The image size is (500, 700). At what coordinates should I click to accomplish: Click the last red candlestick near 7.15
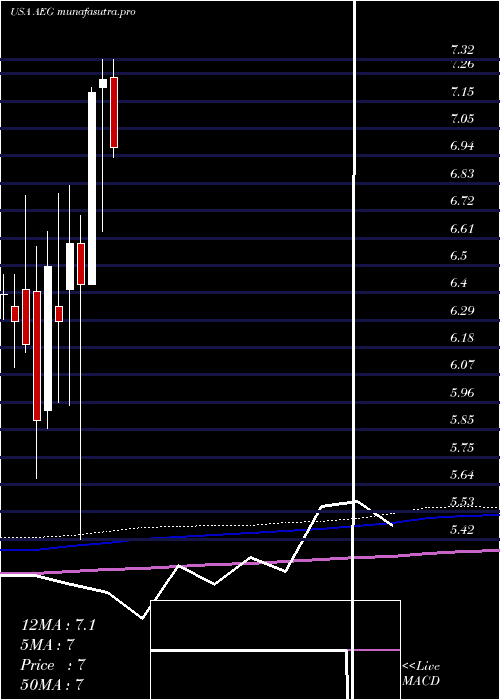114,112
